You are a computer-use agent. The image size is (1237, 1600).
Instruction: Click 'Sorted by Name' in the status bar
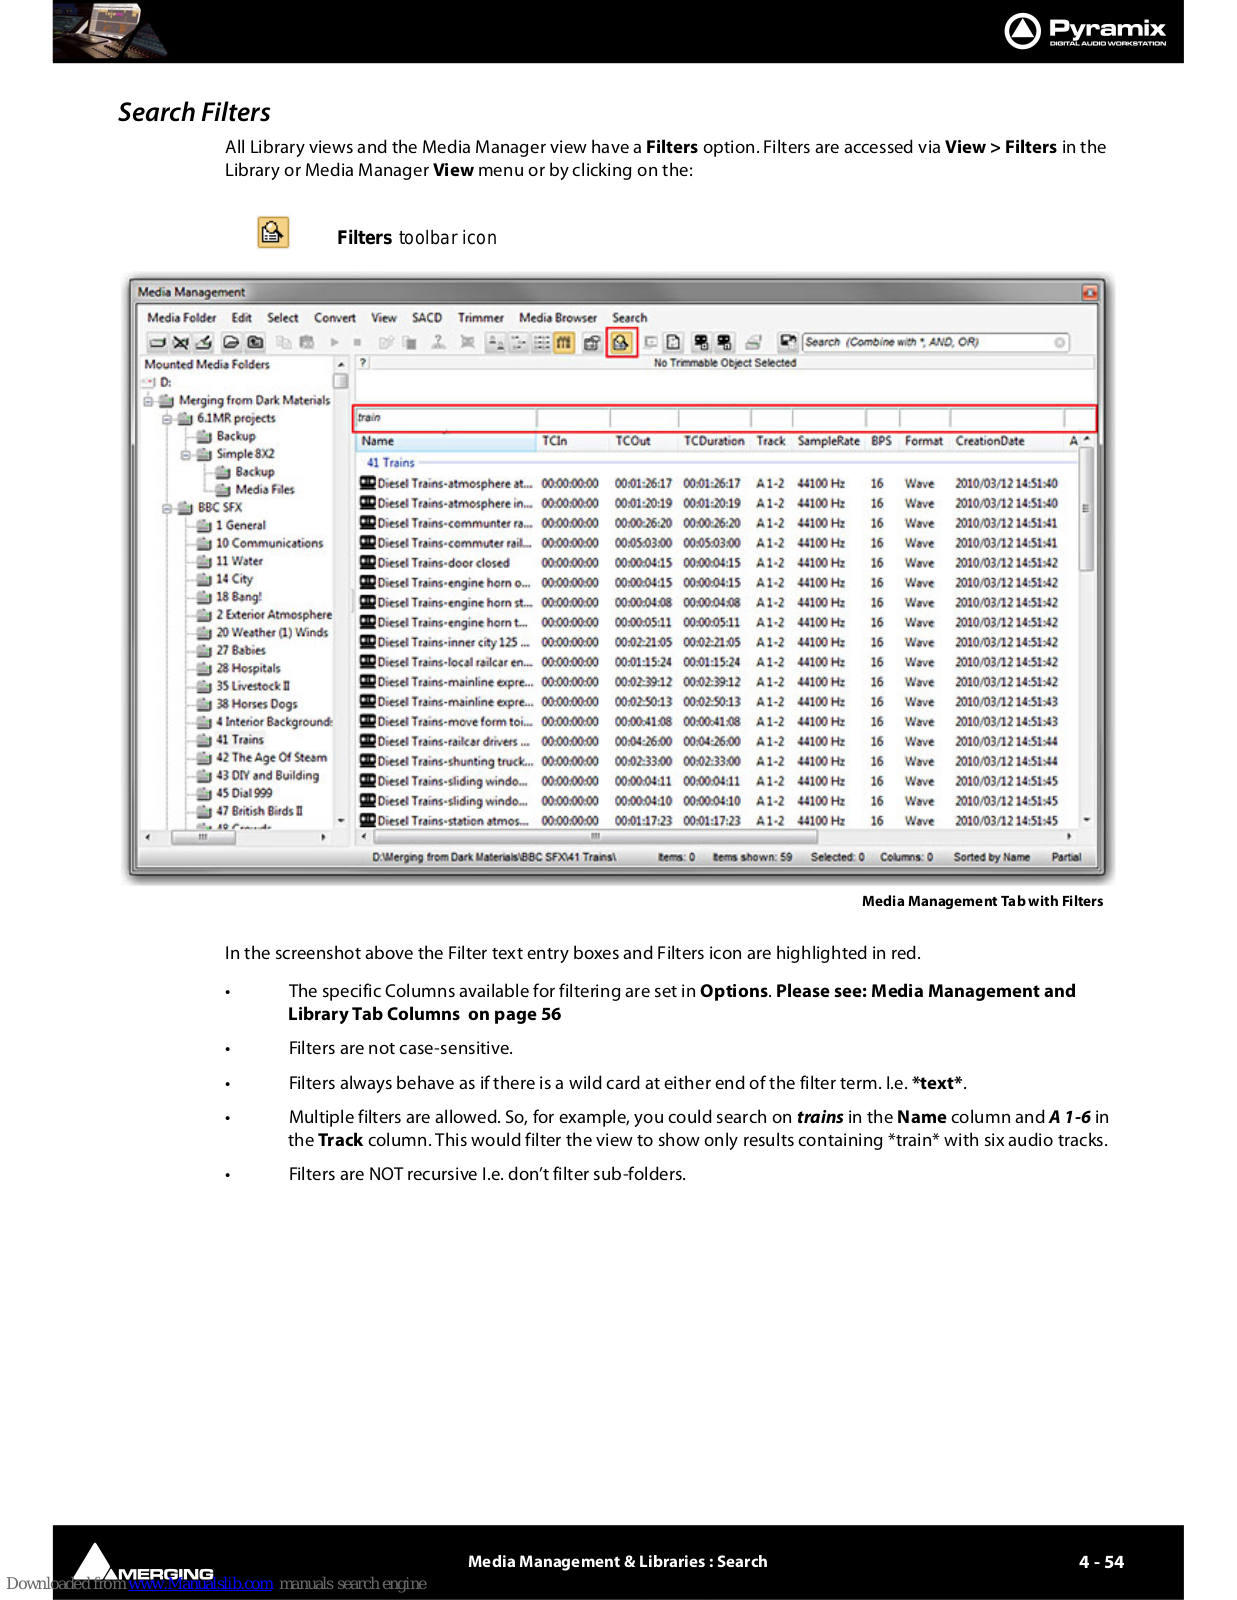pyautogui.click(x=991, y=857)
